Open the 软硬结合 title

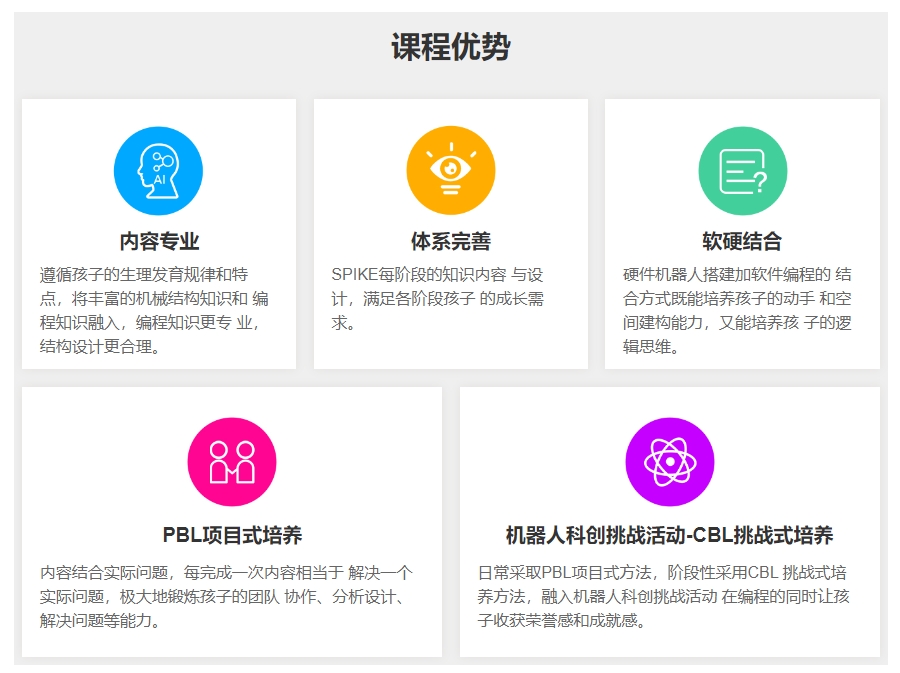pyautogui.click(x=742, y=241)
